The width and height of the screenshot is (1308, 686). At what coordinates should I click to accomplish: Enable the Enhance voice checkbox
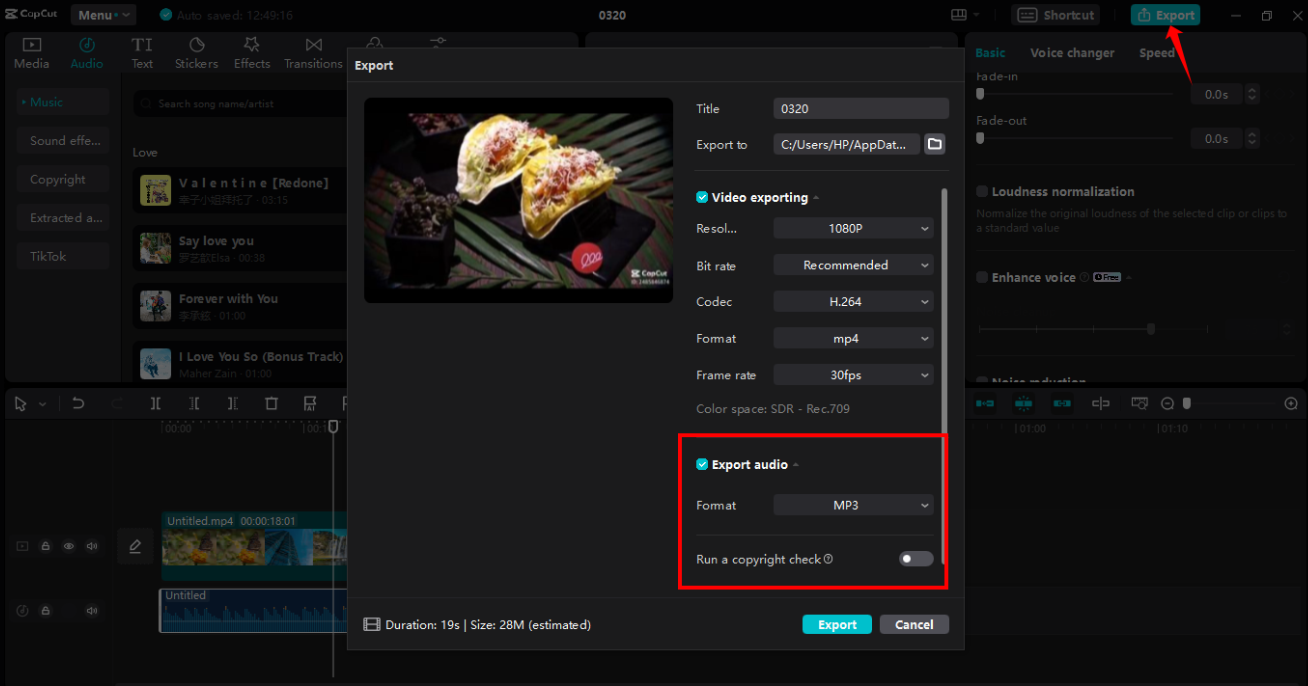click(x=982, y=278)
